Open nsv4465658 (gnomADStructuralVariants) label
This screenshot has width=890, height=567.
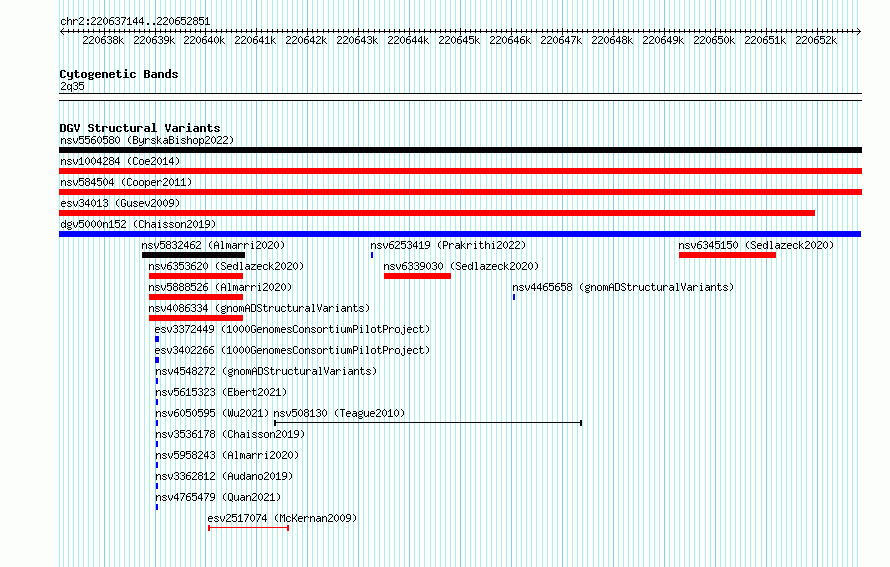point(623,287)
